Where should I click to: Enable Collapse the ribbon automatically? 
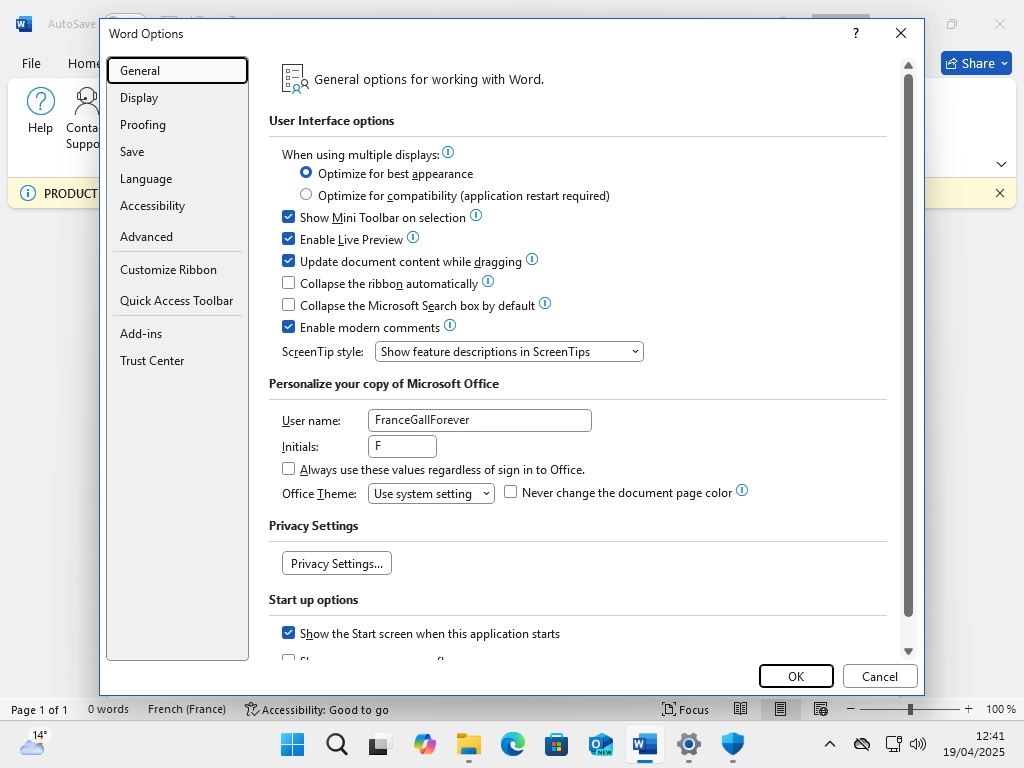click(x=289, y=283)
